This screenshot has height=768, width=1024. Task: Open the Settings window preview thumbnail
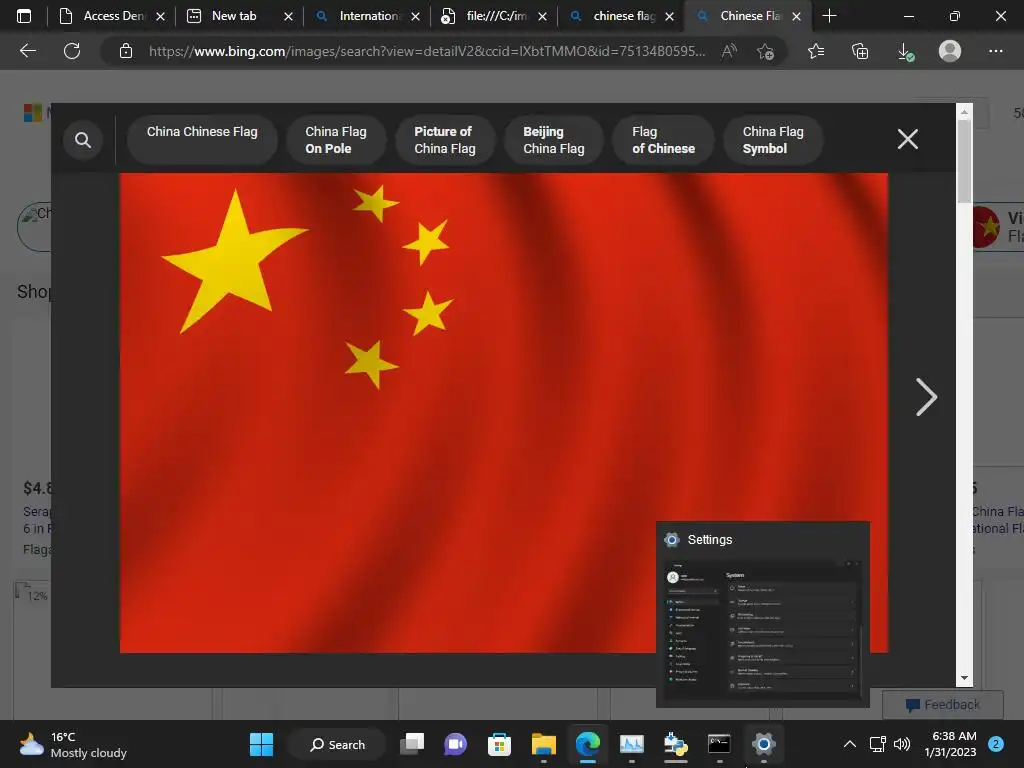click(763, 614)
